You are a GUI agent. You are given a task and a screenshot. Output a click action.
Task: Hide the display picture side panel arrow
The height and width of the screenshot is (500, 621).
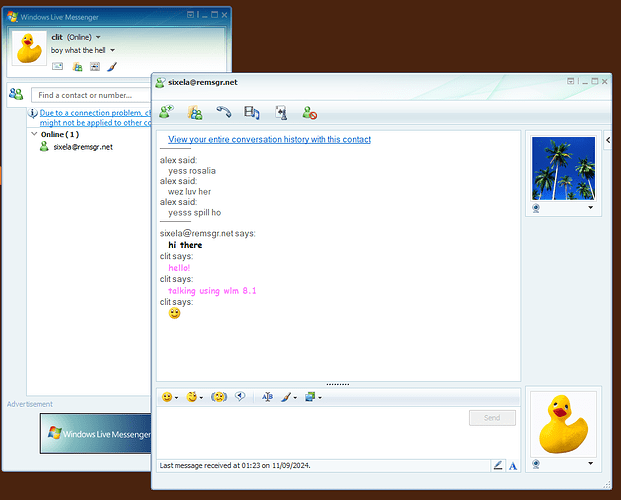pos(609,141)
